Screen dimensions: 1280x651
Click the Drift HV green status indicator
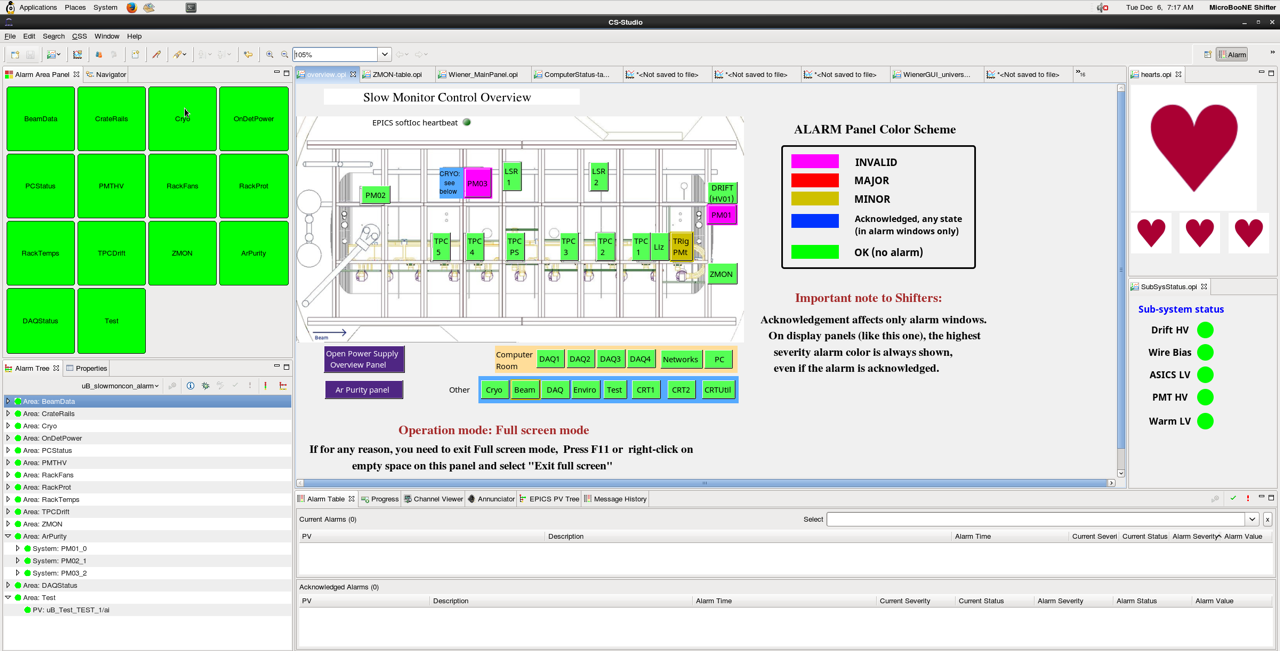(1205, 330)
